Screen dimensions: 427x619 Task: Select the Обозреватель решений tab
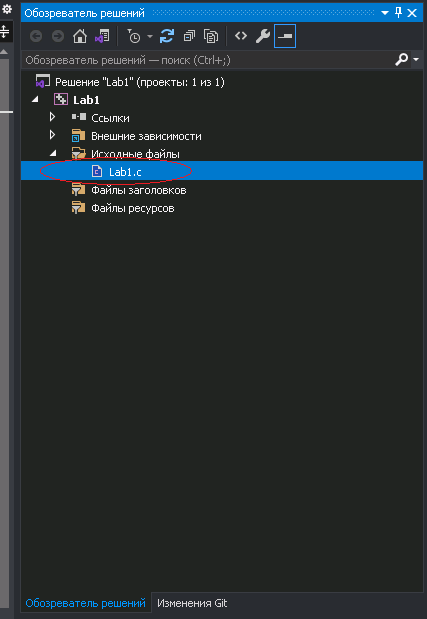point(85,603)
